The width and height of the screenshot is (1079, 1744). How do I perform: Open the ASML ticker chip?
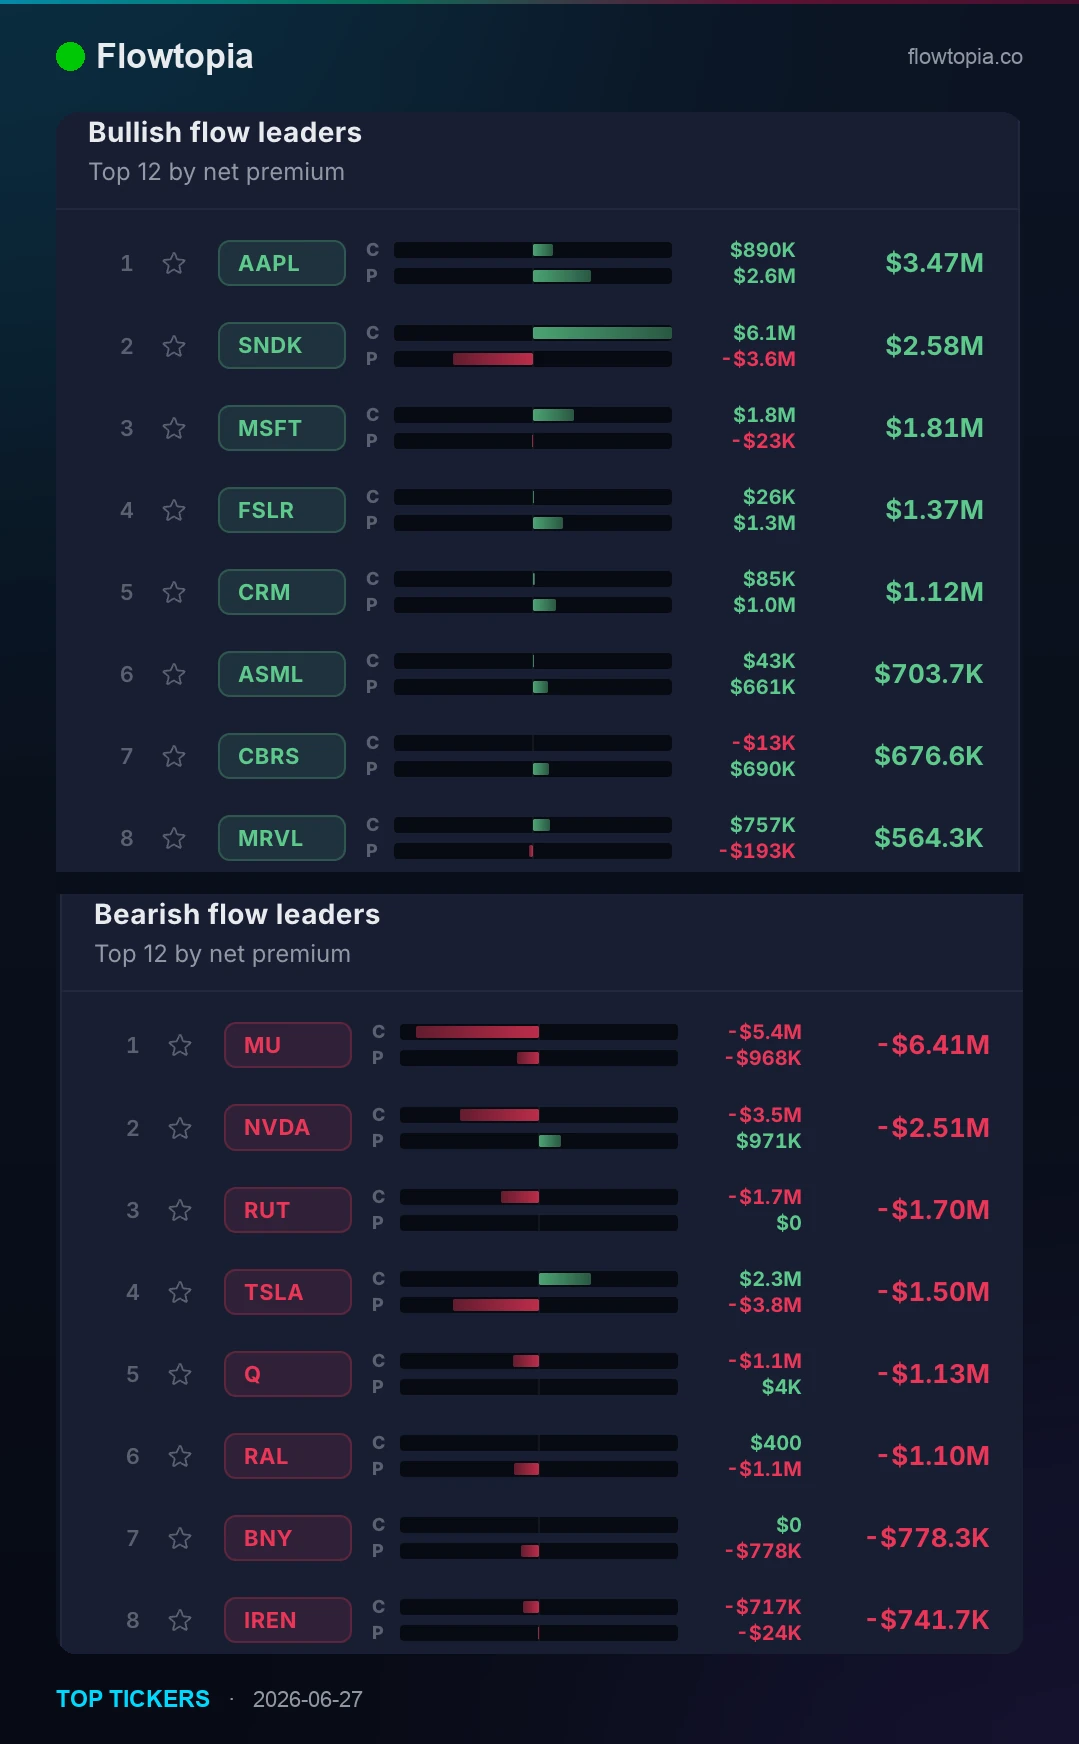tap(282, 674)
